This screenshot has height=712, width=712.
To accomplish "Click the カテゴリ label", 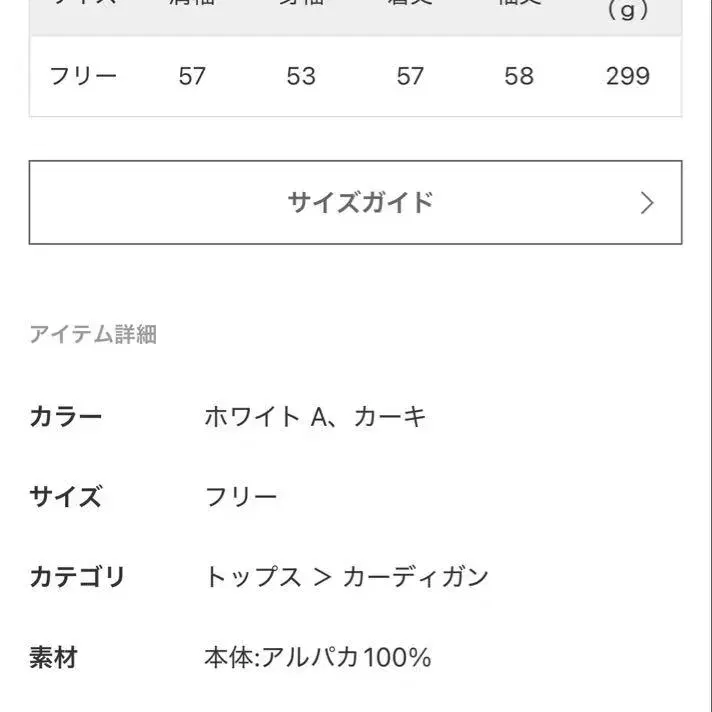I will [78, 577].
